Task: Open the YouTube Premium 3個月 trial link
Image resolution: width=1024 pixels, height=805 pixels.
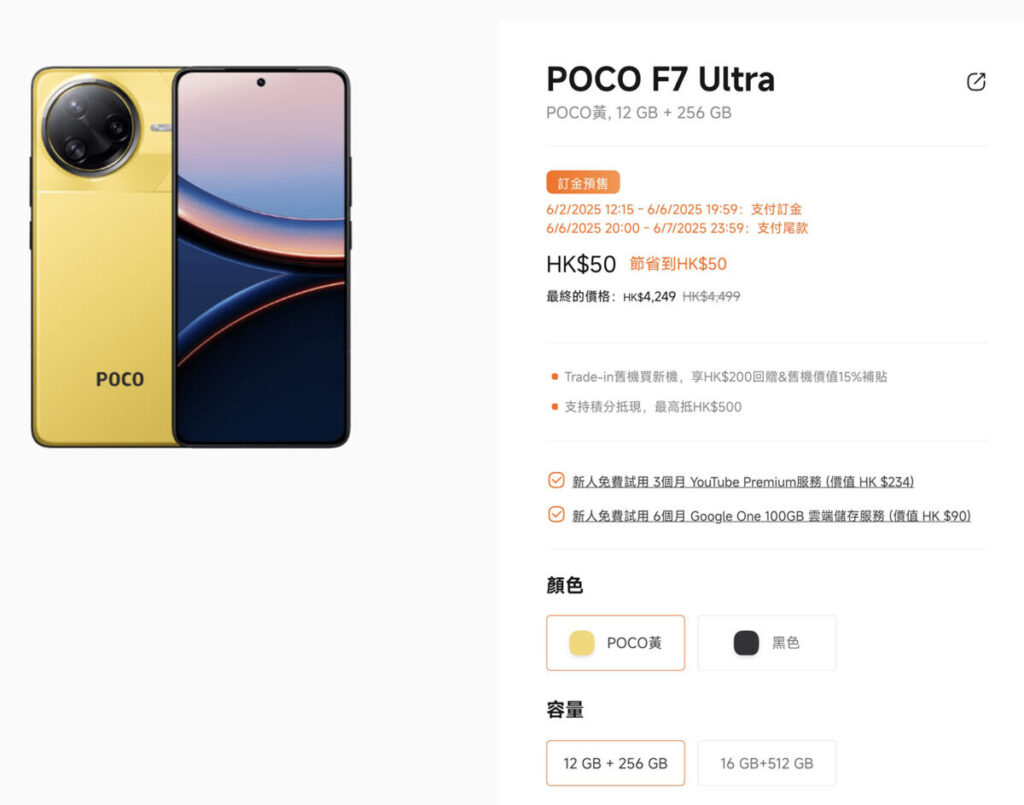Action: [x=743, y=482]
